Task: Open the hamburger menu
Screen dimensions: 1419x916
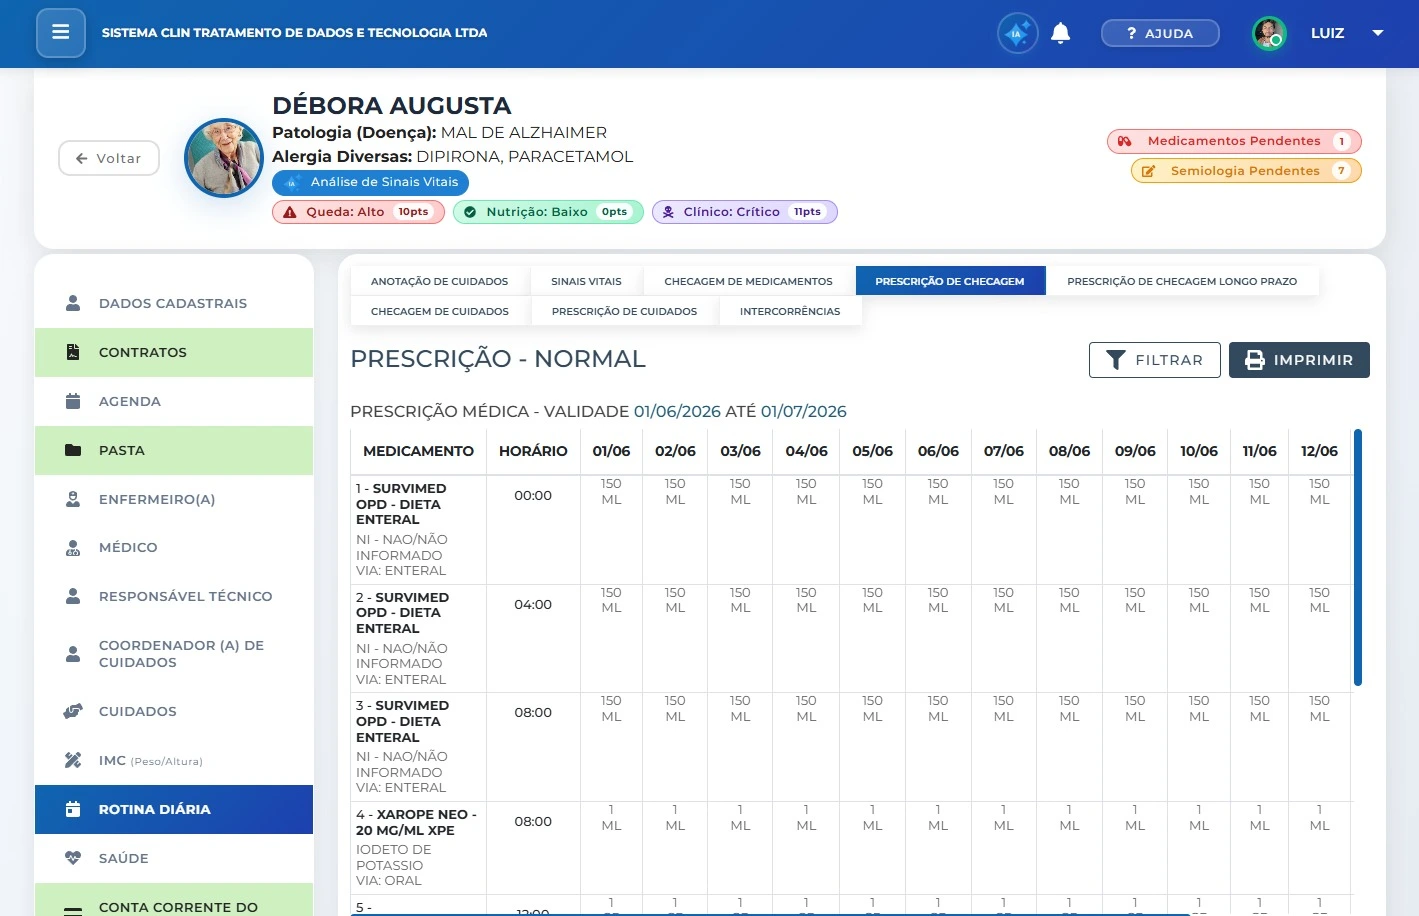Action: [x=61, y=33]
